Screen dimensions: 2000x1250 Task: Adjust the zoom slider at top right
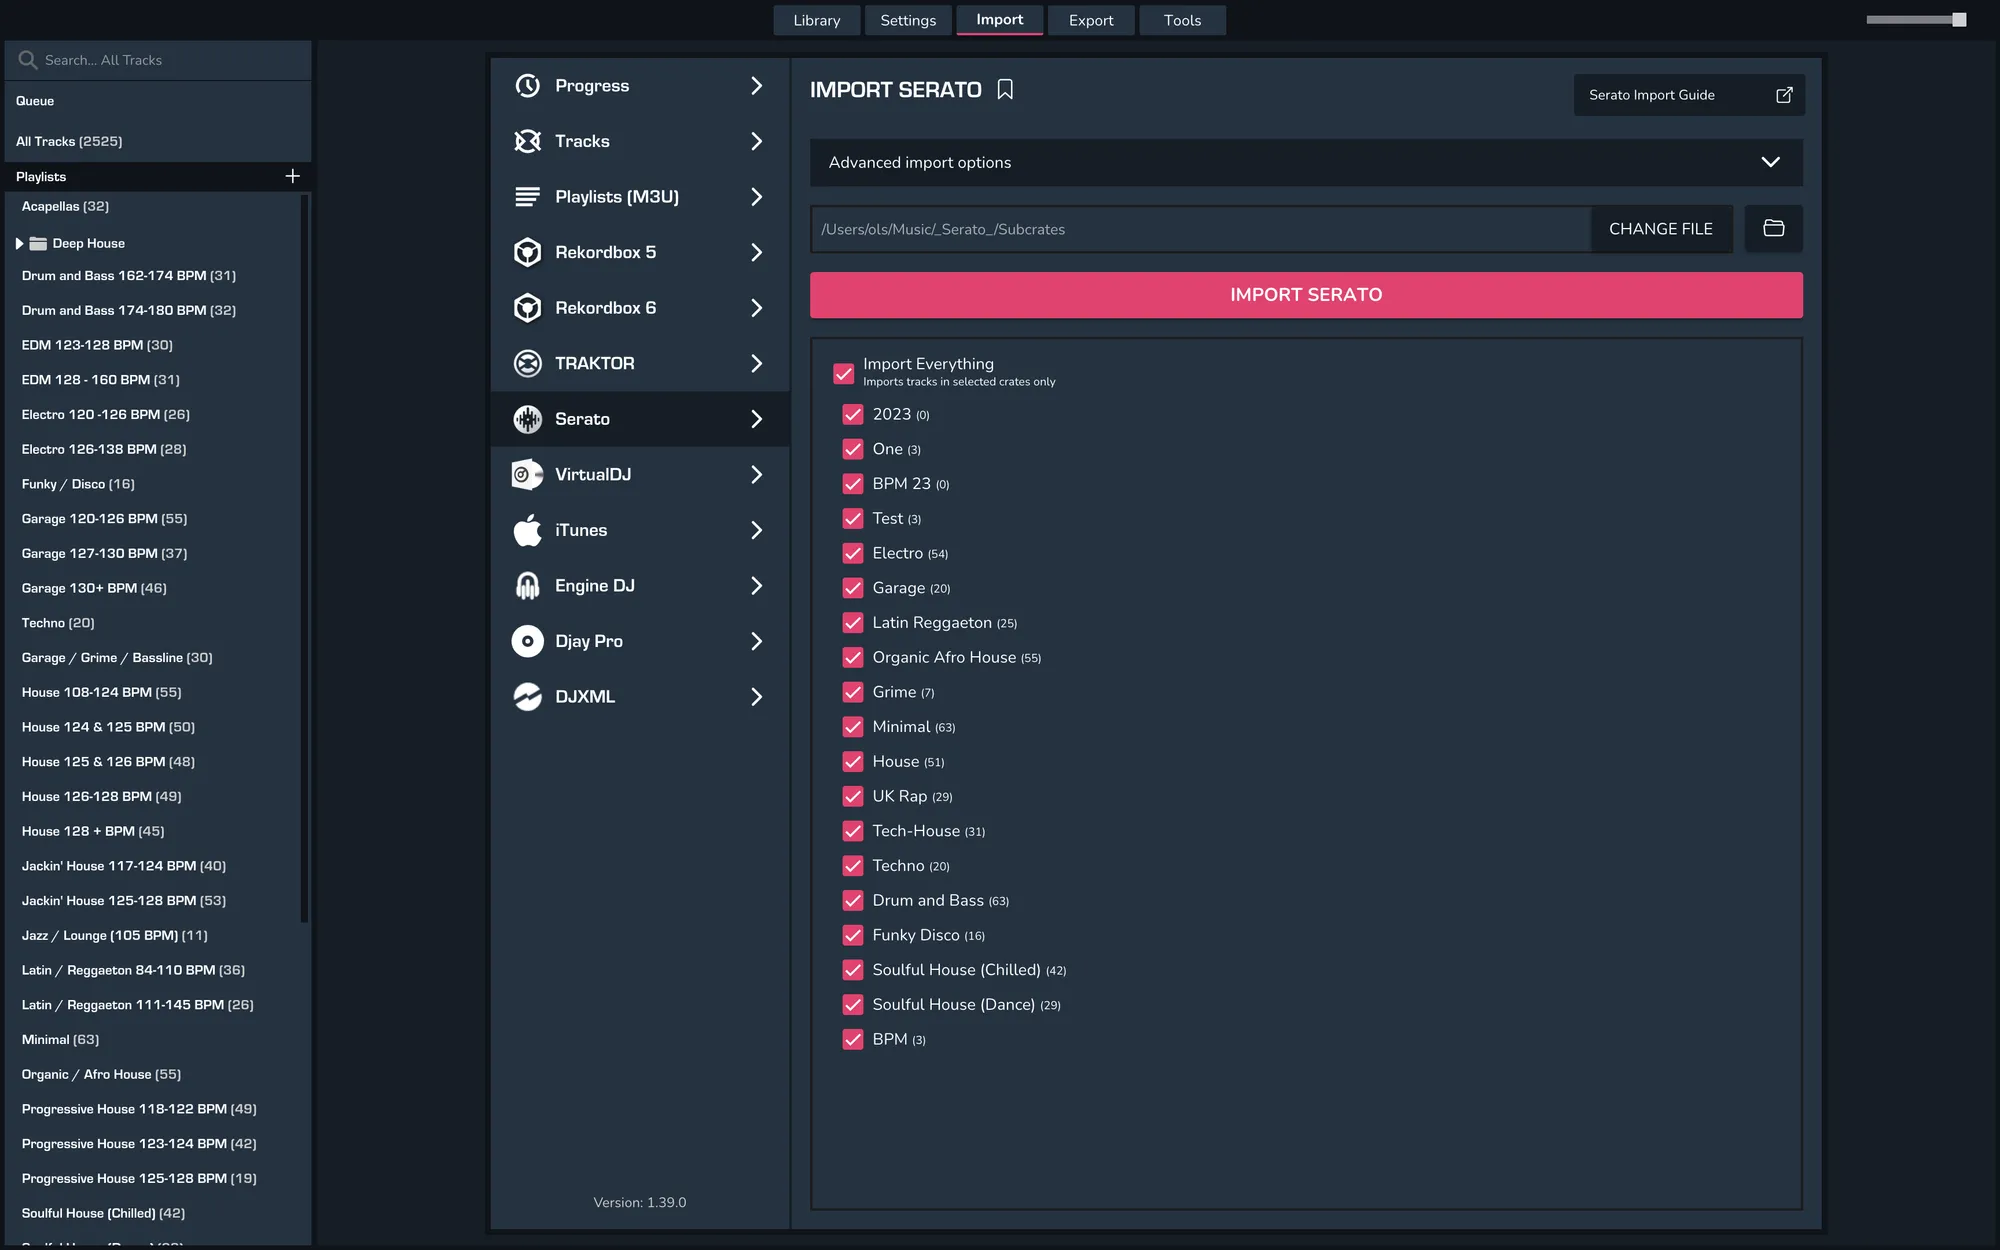1958,20
